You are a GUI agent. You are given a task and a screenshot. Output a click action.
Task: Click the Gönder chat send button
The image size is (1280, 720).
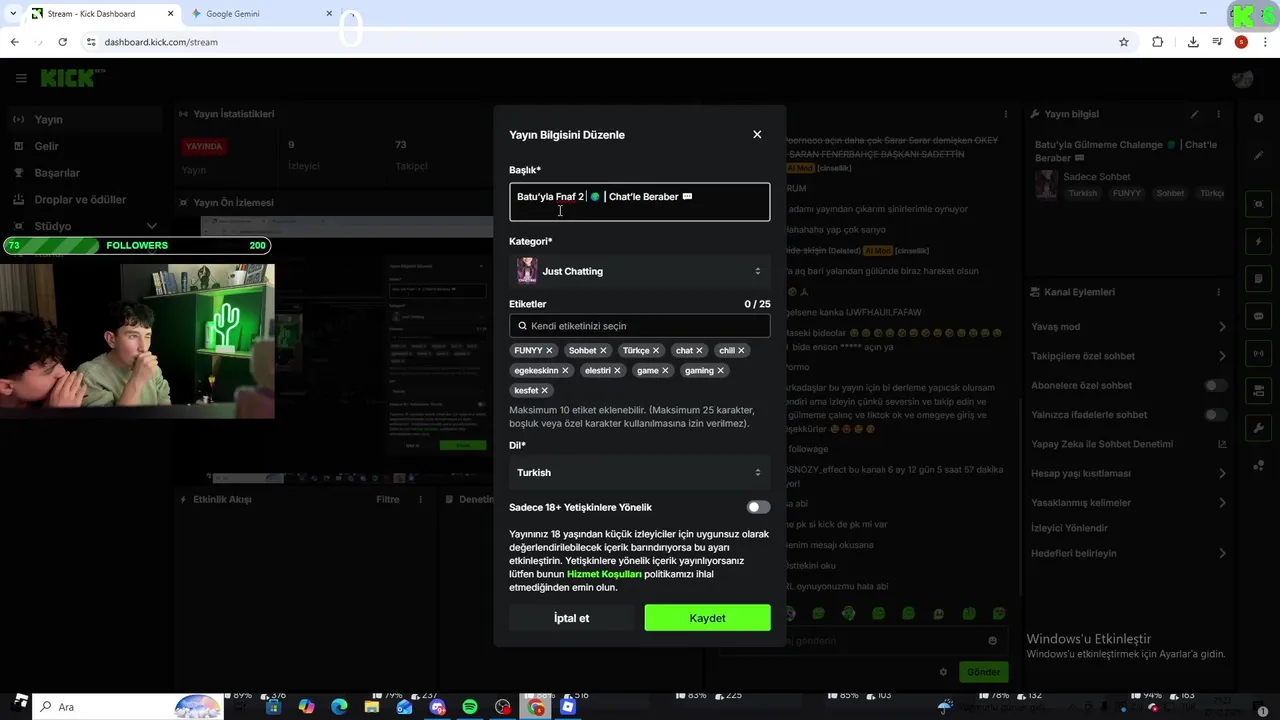(983, 672)
